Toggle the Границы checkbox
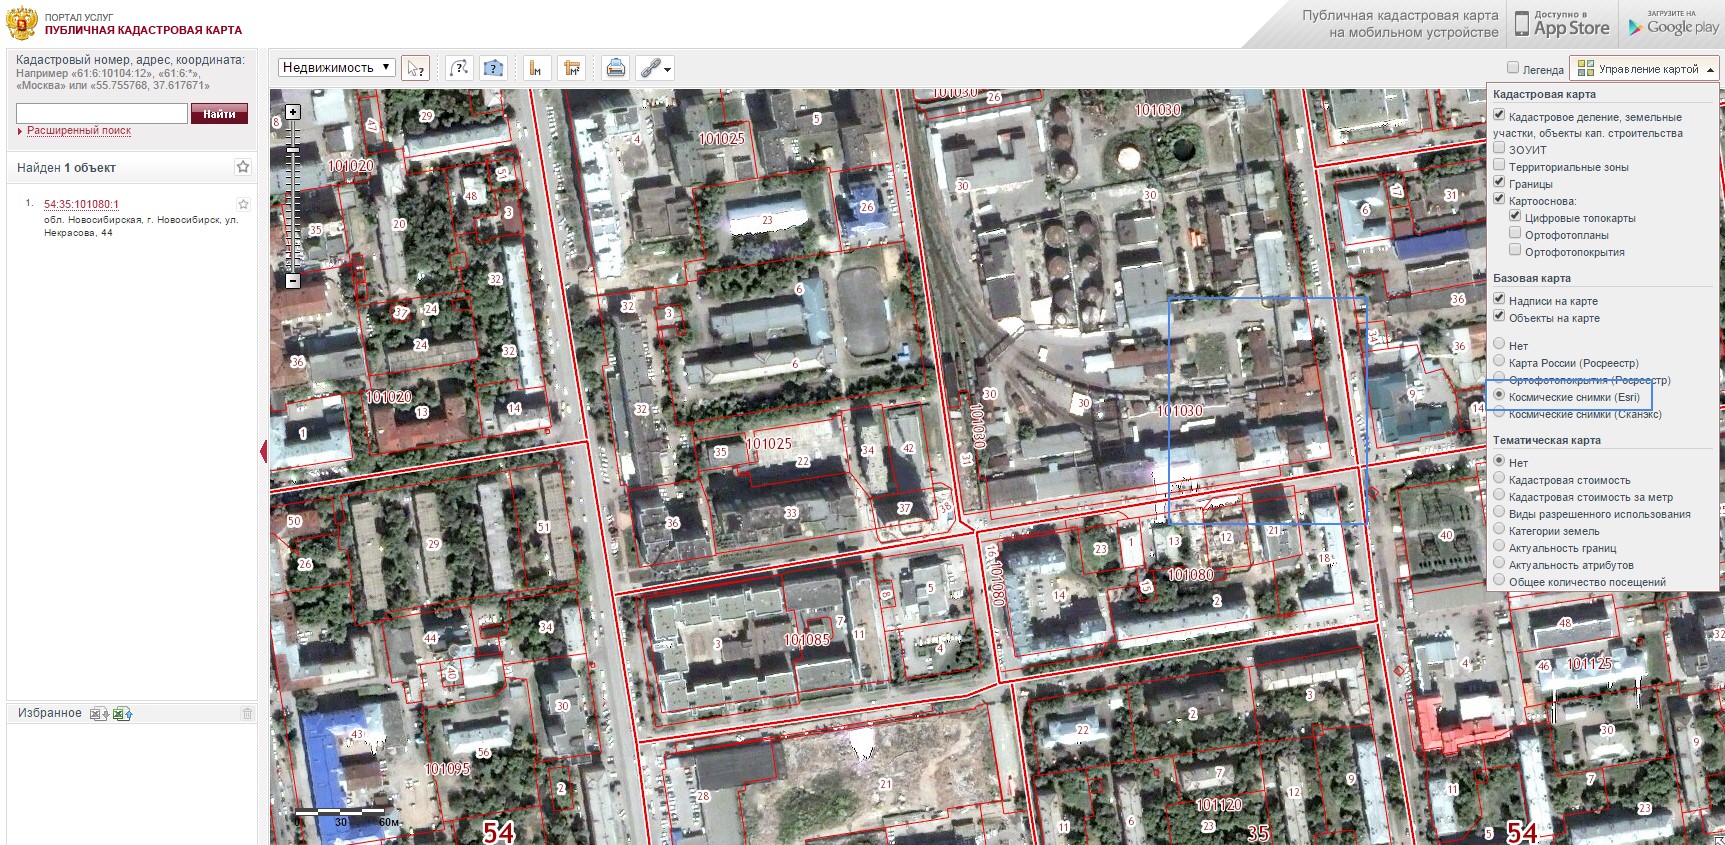This screenshot has height=845, width=1725. pos(1499,182)
